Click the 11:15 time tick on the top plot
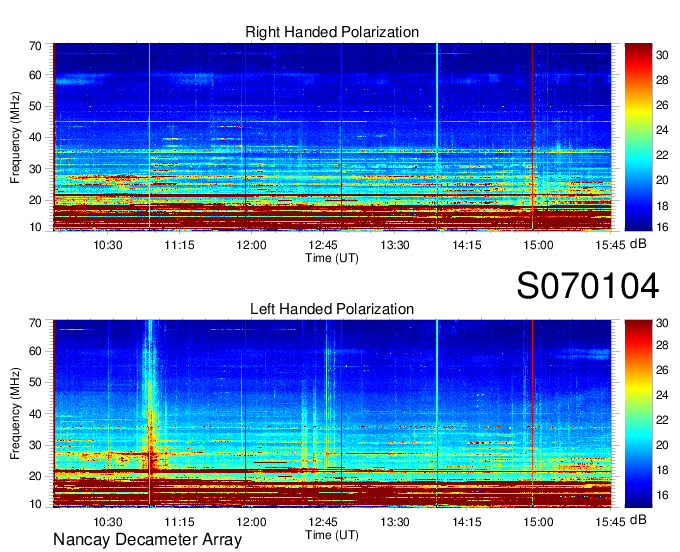The width and height of the screenshot is (680, 552). pos(179,245)
